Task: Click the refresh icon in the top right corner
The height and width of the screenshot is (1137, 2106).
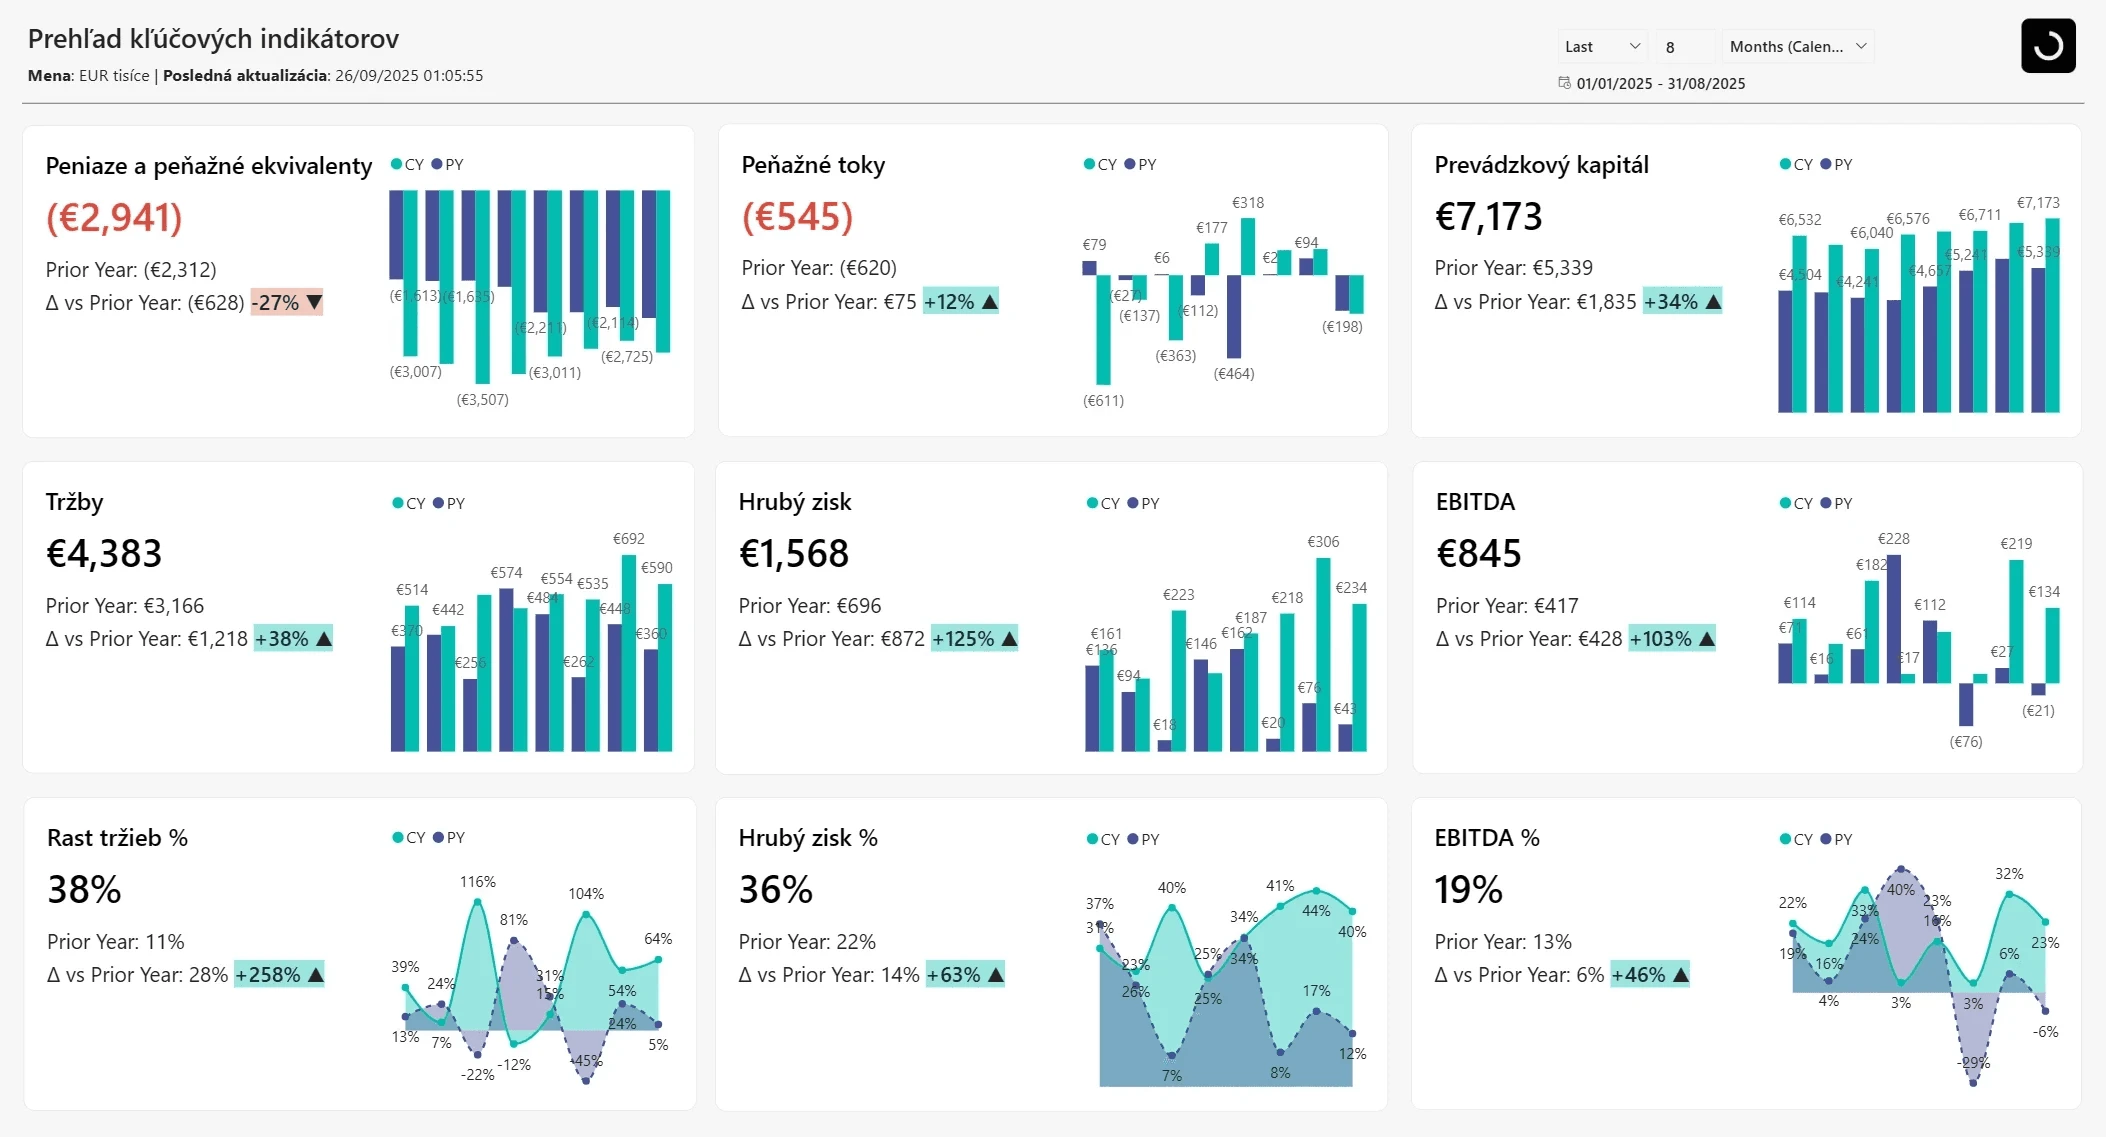Action: (x=2047, y=45)
